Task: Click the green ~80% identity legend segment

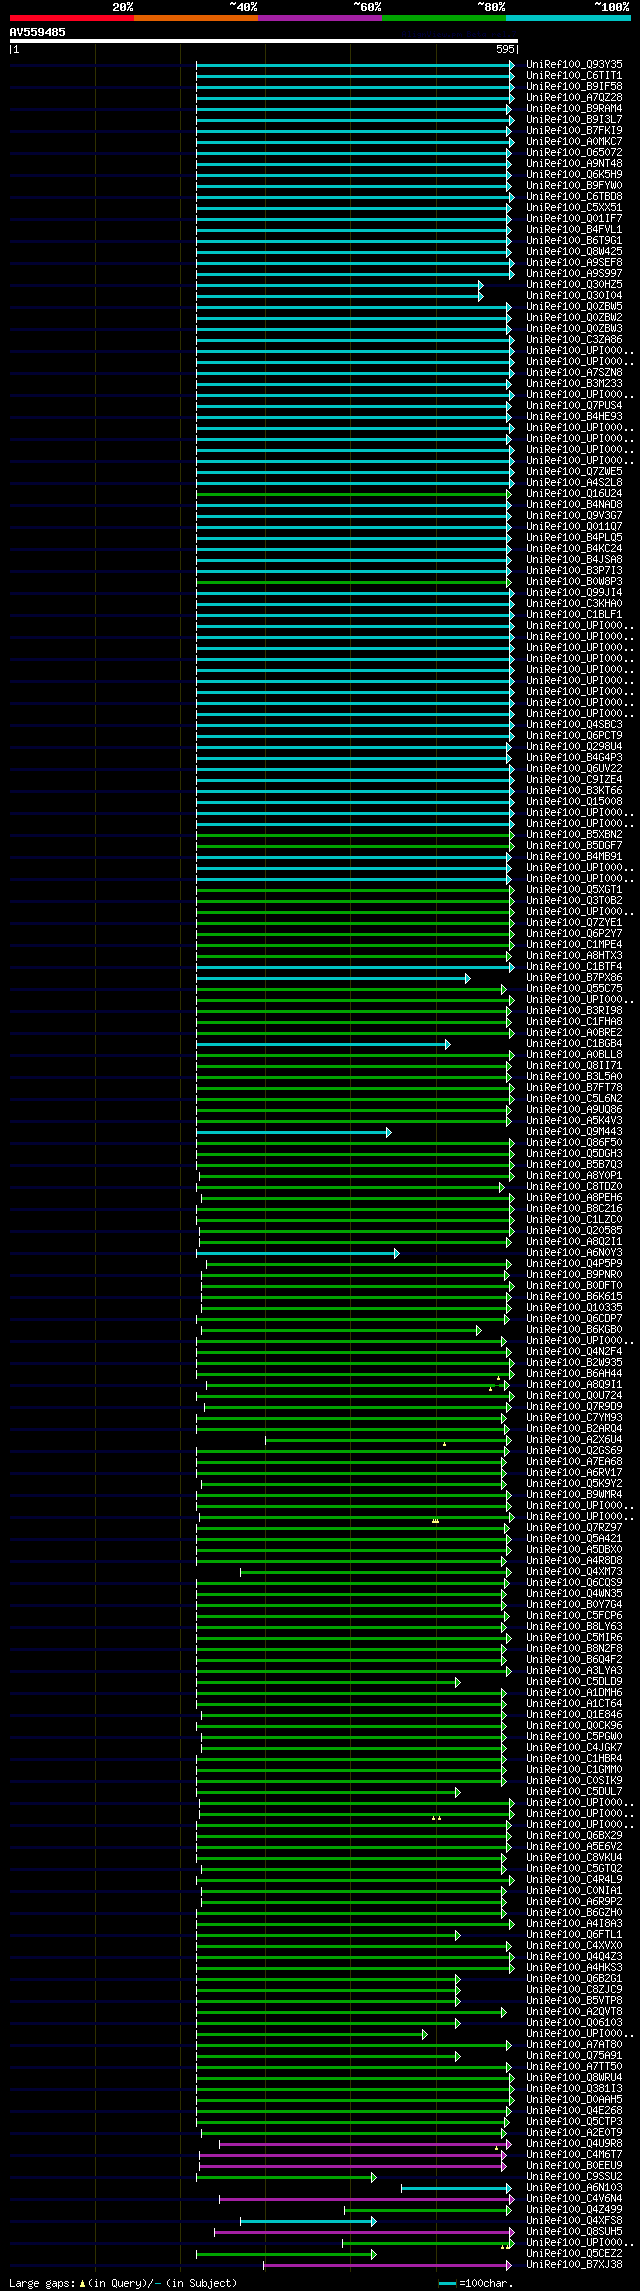Action: point(444,18)
